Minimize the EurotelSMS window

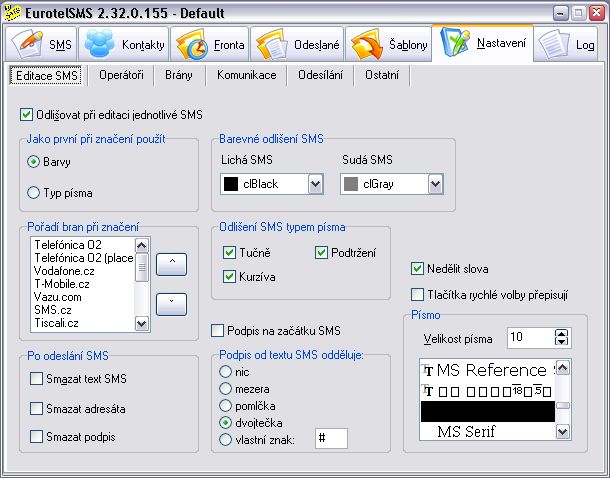tap(561, 13)
